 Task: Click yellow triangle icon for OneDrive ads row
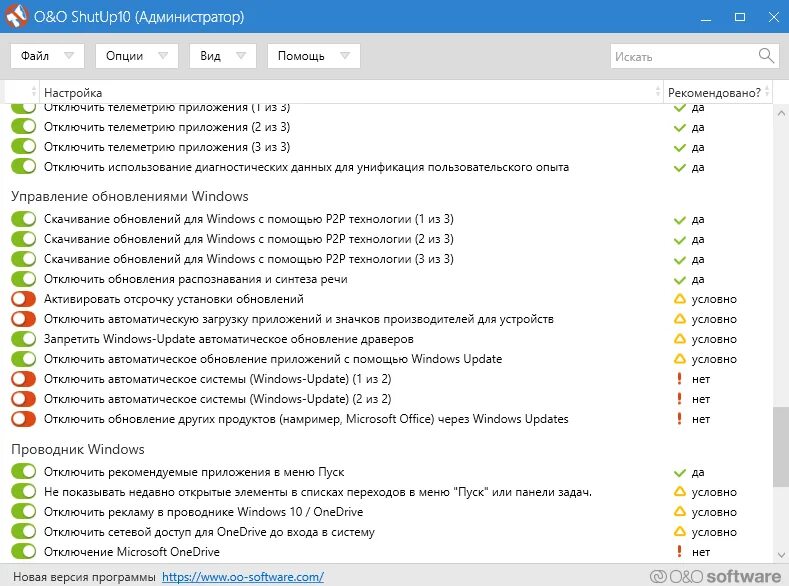click(680, 512)
